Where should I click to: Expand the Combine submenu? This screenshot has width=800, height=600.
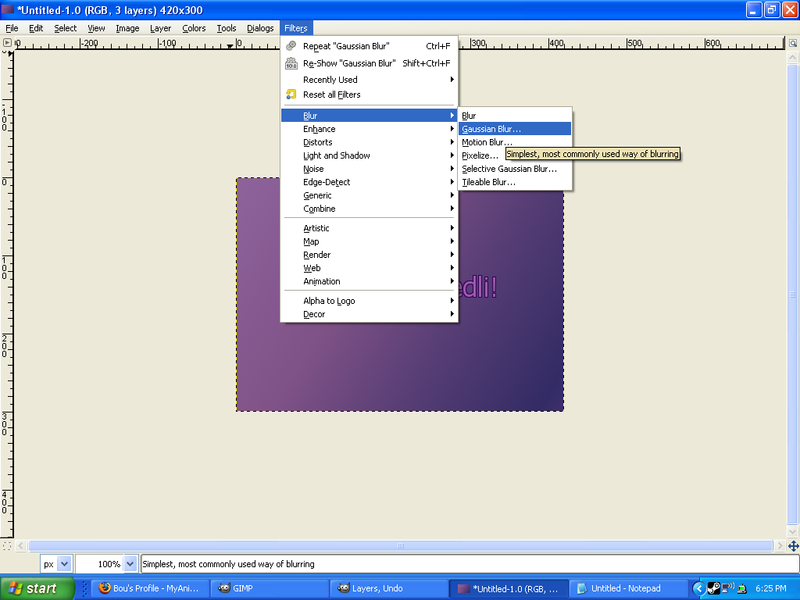pyautogui.click(x=369, y=209)
